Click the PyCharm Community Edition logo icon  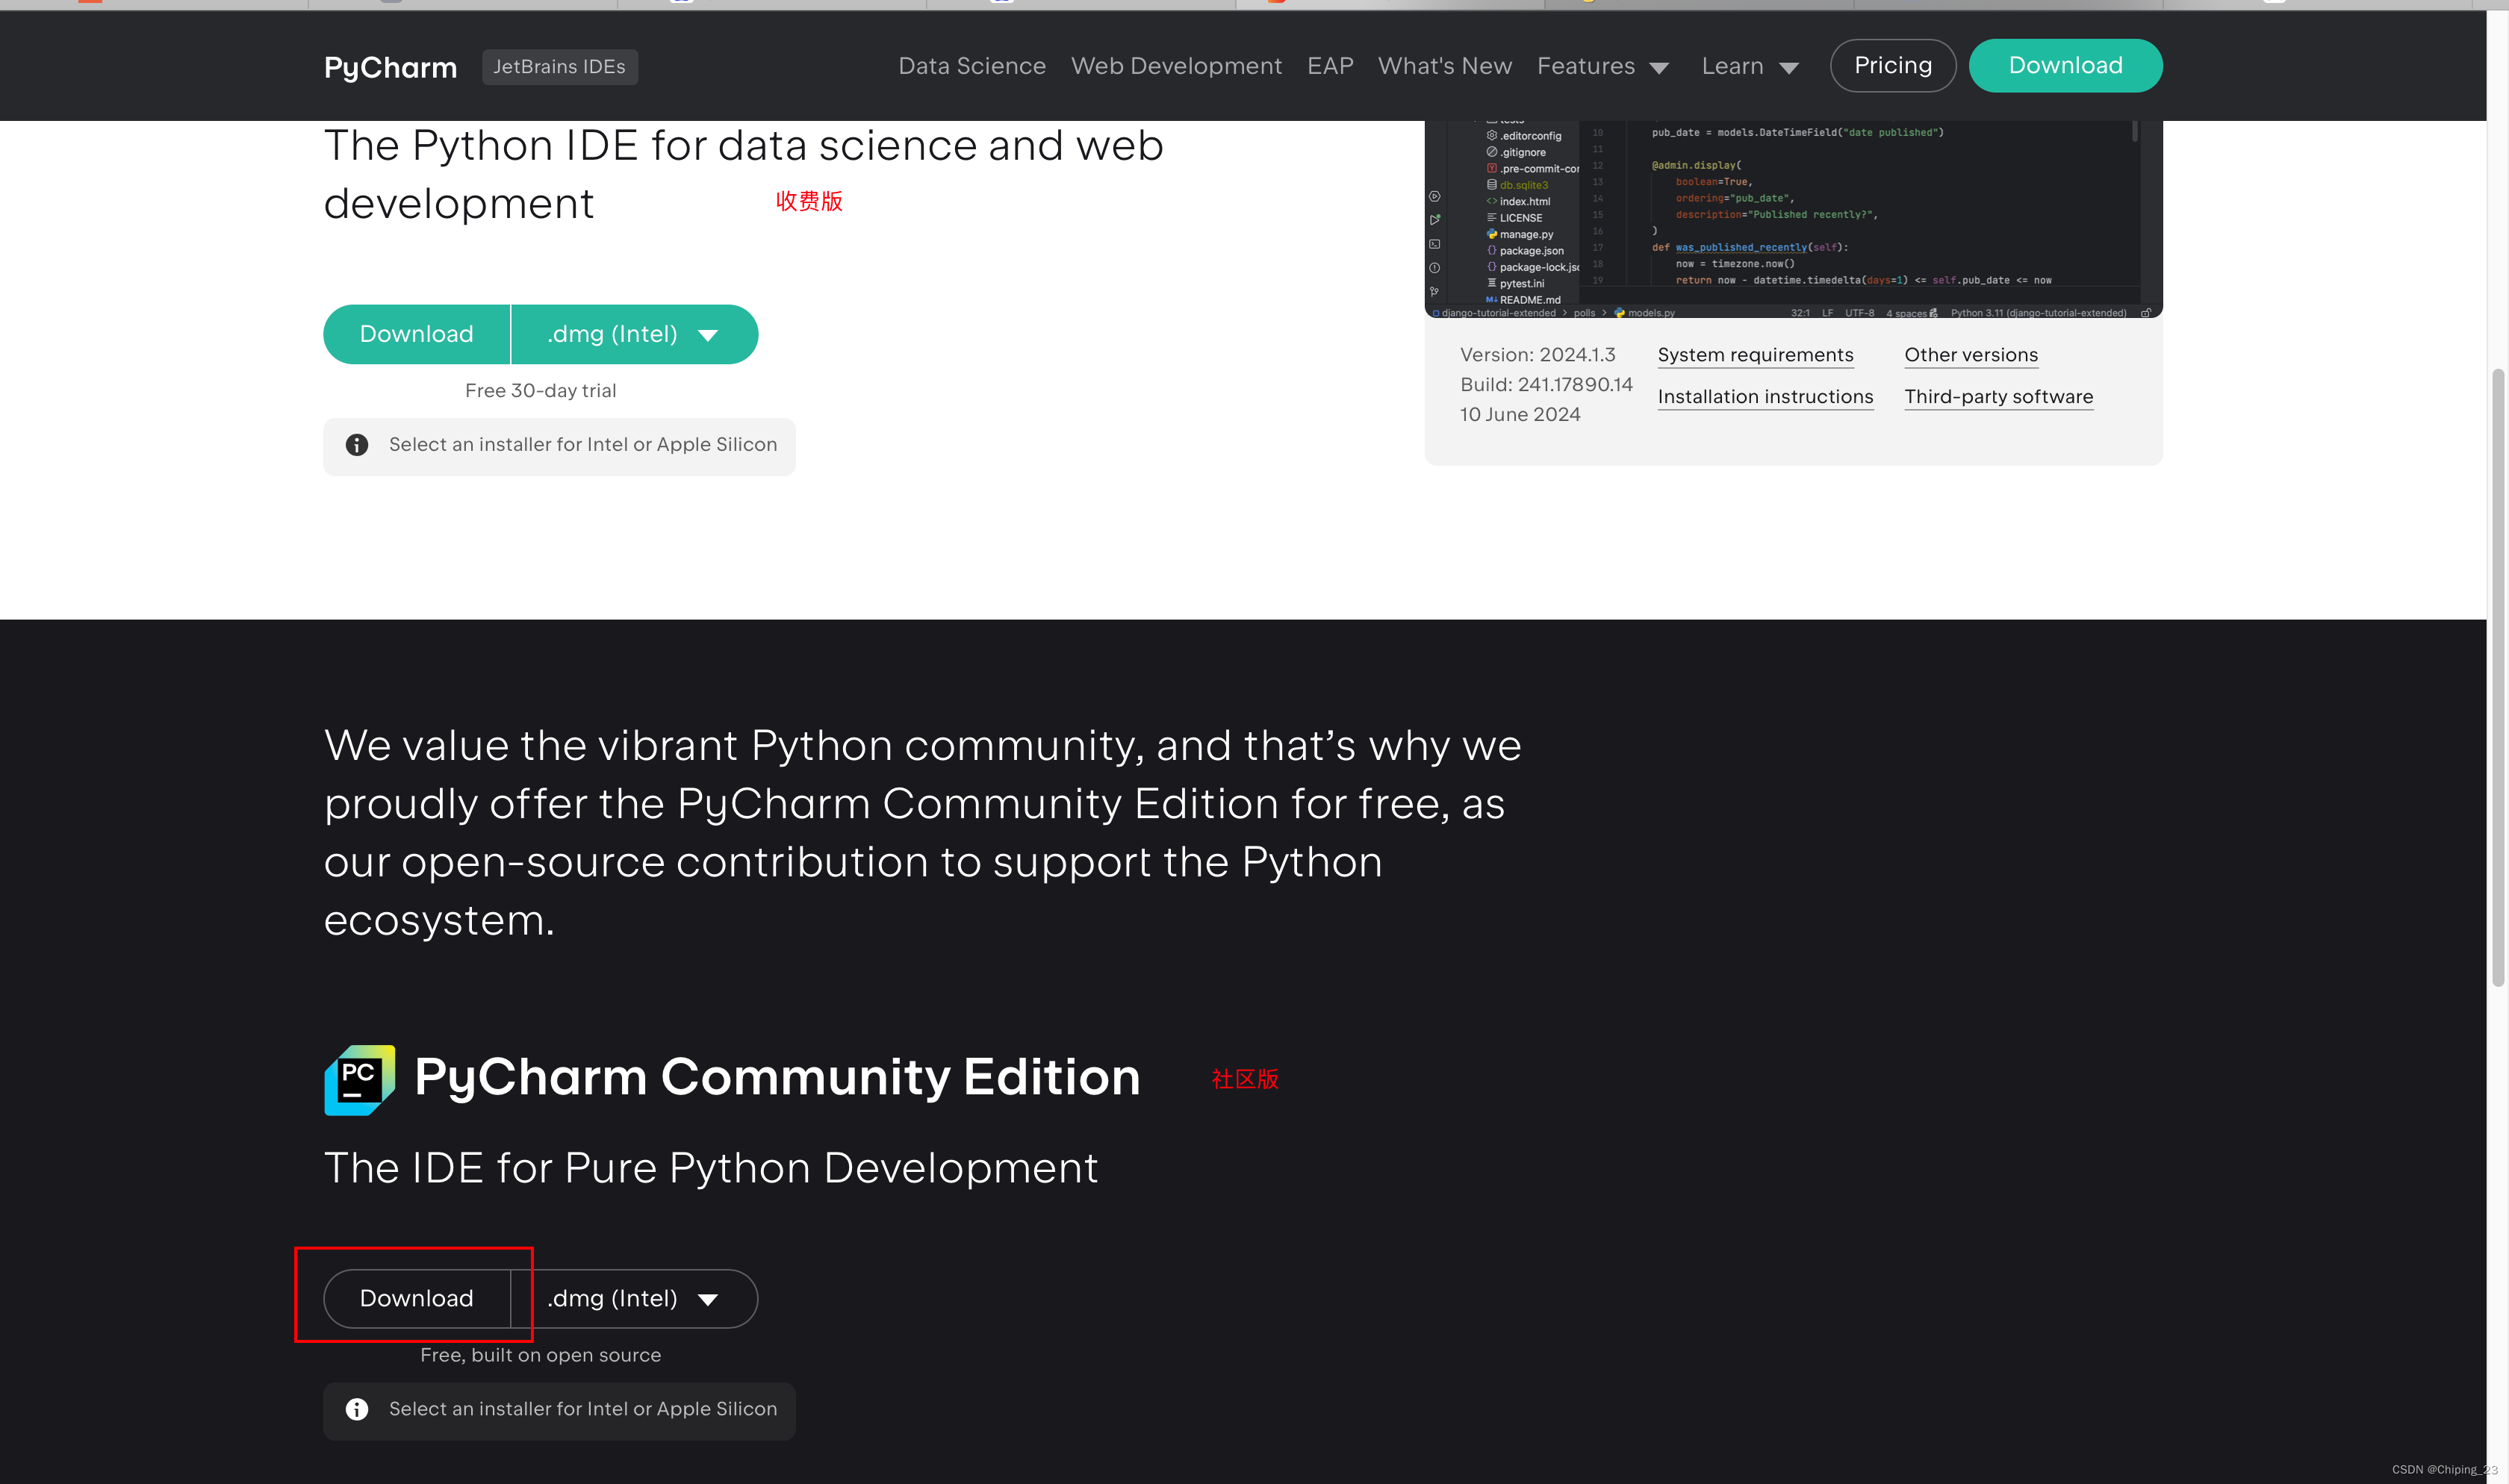point(360,1080)
